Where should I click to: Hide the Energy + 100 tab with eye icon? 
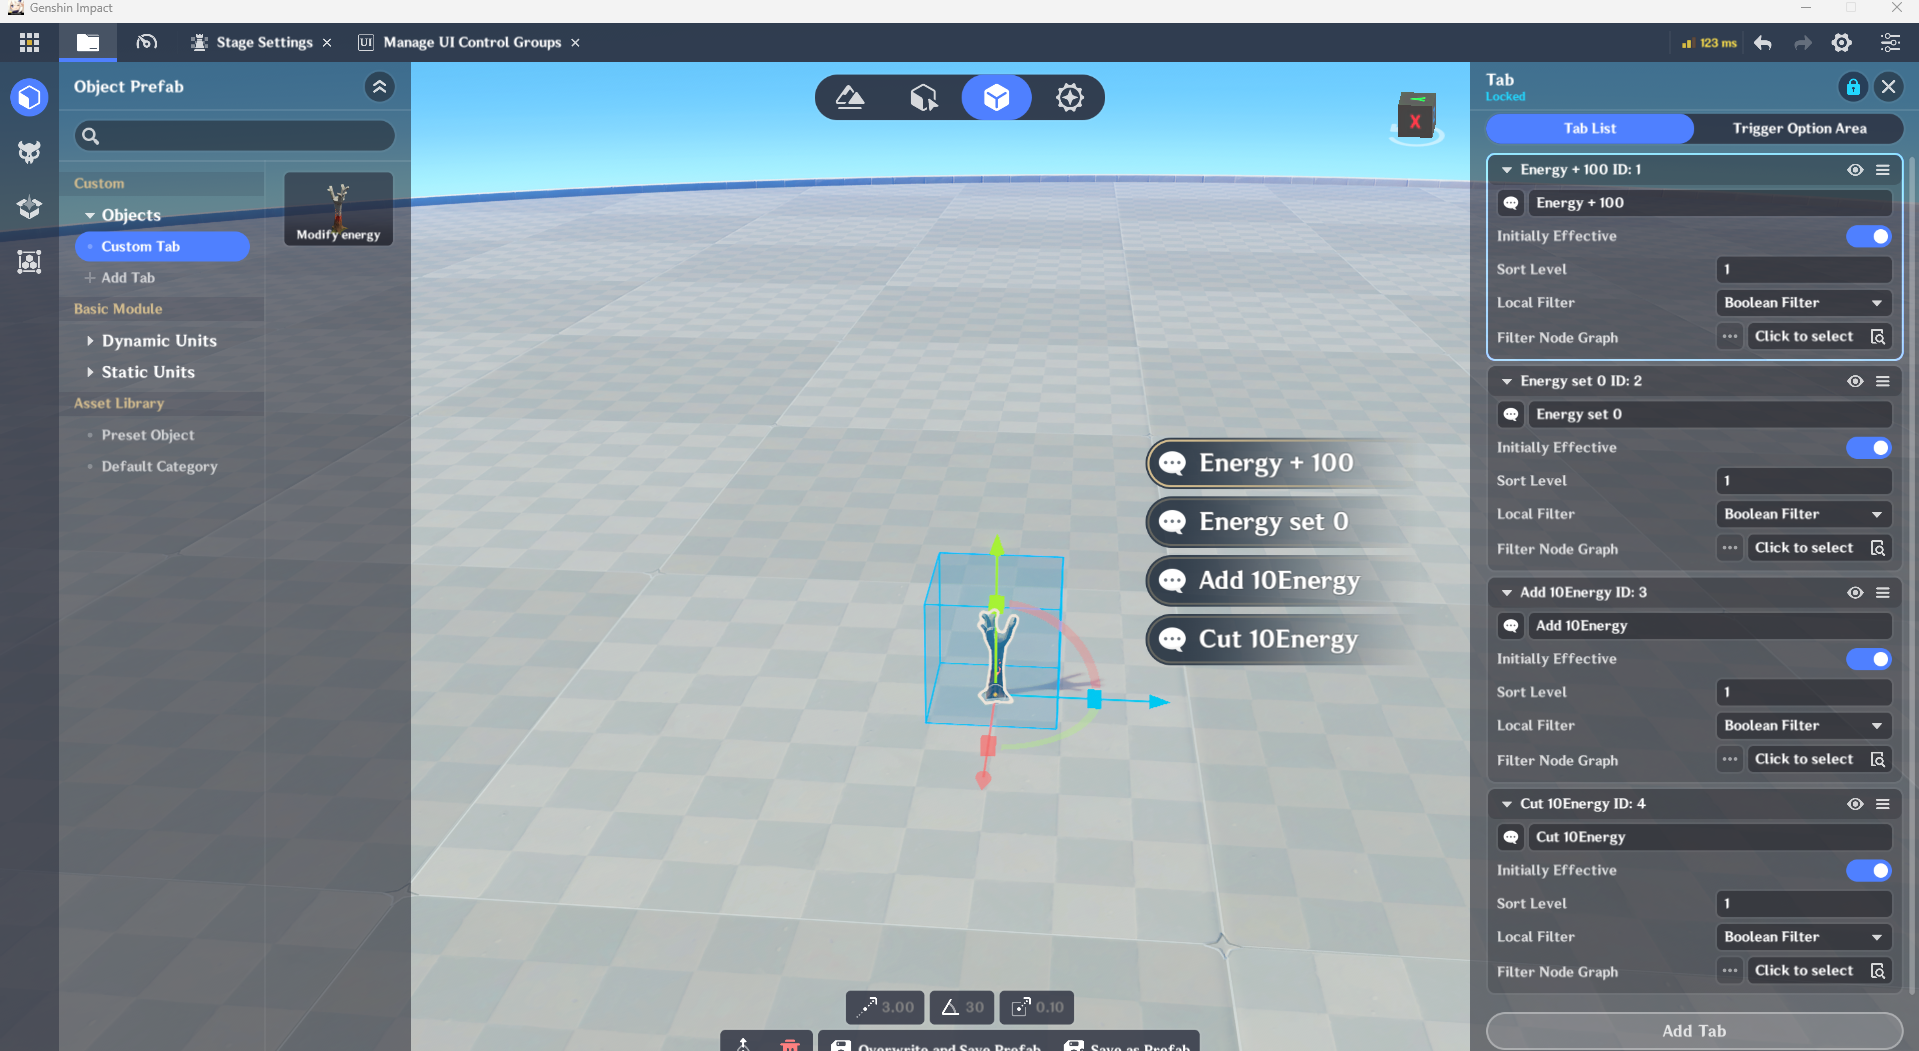tap(1855, 170)
